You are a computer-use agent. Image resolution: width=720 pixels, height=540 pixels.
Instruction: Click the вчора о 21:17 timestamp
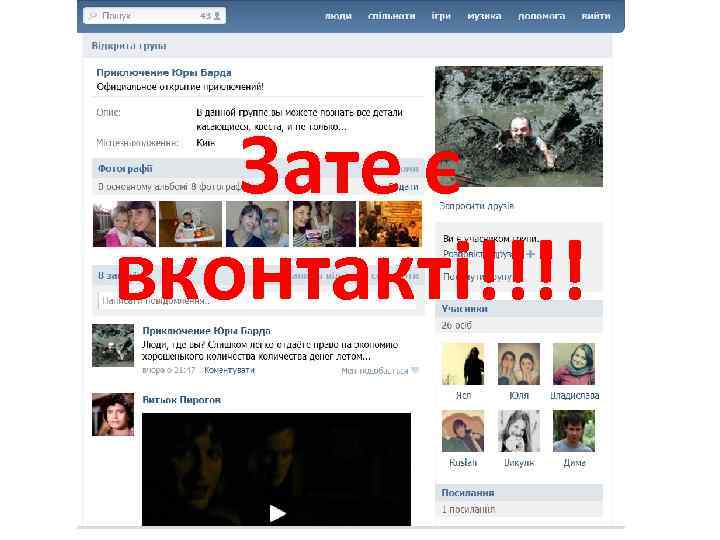click(x=169, y=370)
